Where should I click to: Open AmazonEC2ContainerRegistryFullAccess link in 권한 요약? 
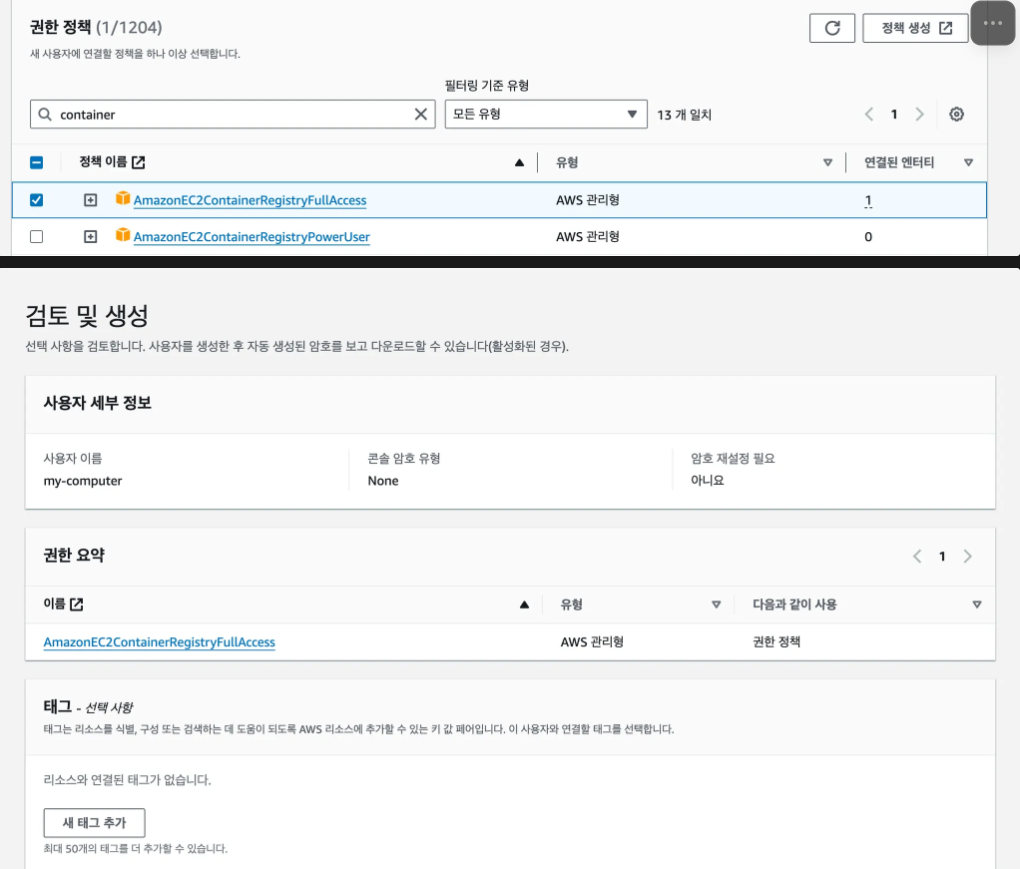(159, 642)
